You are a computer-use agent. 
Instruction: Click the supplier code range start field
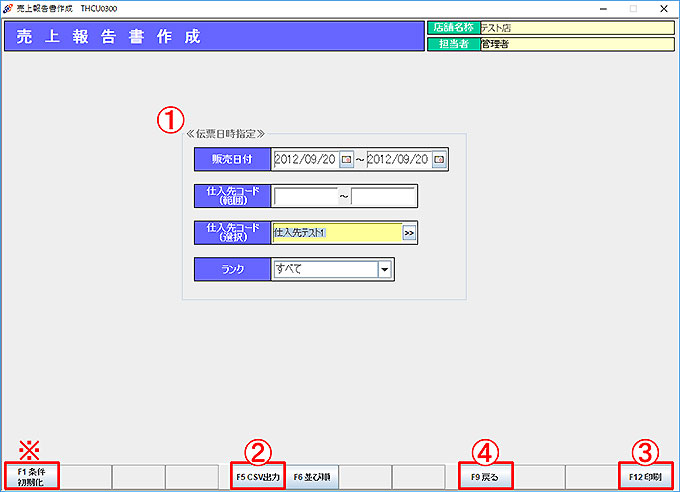tap(305, 196)
